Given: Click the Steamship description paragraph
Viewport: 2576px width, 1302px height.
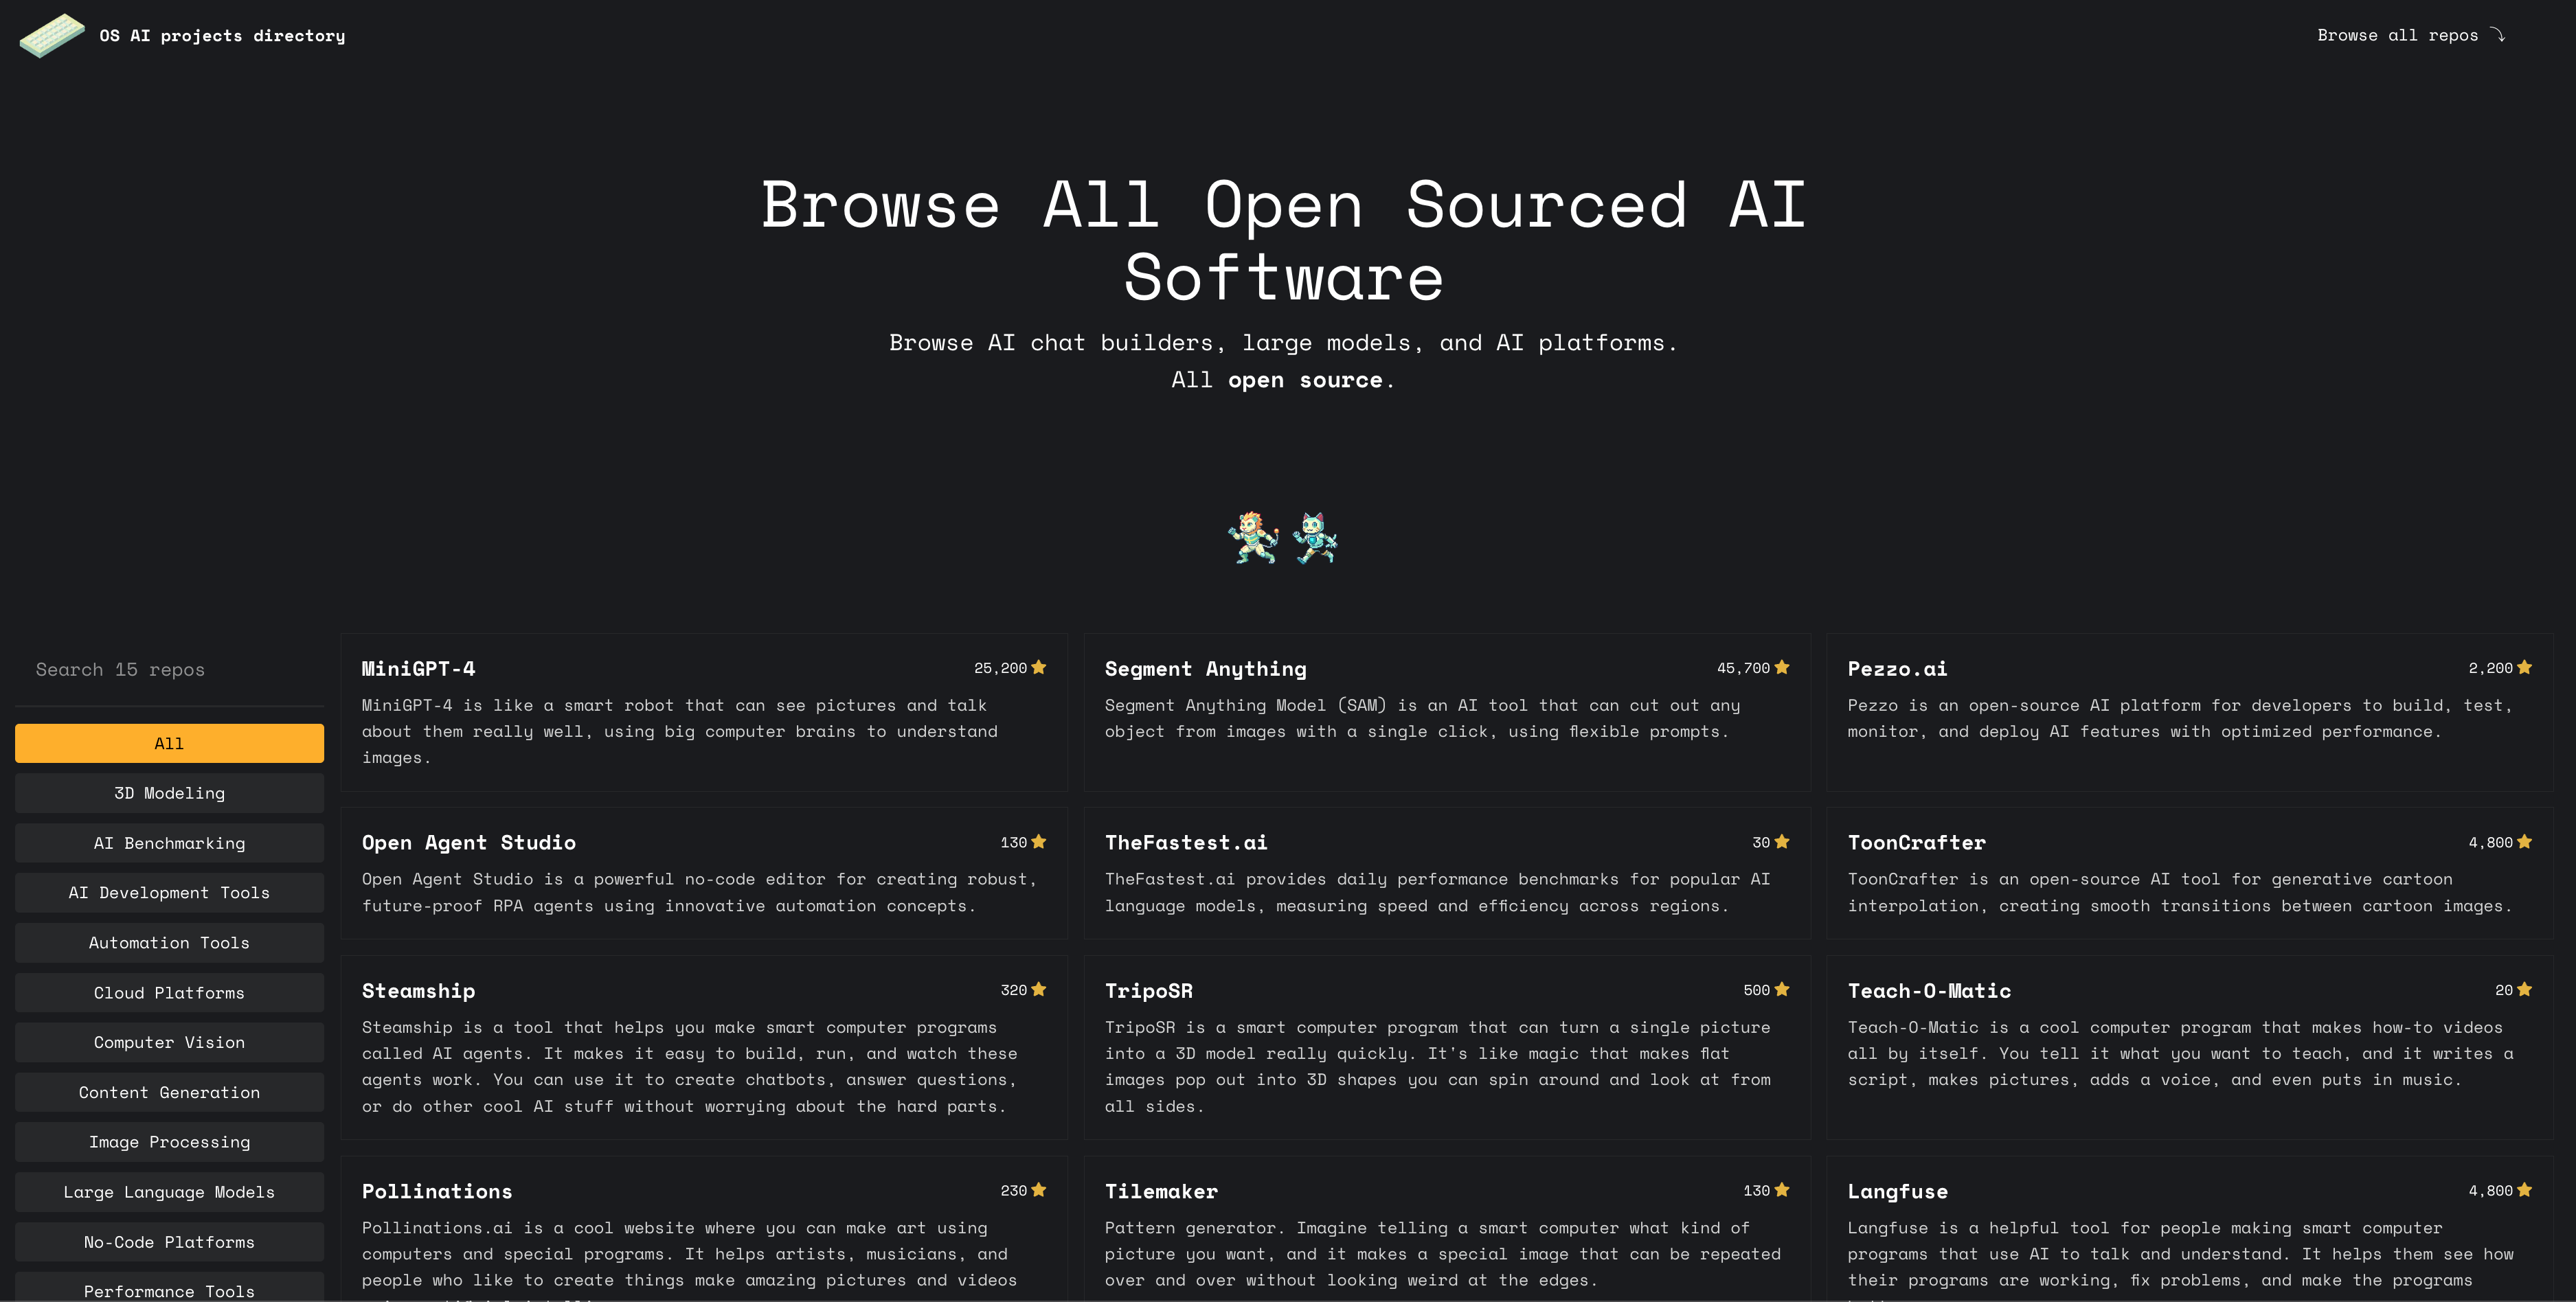Looking at the screenshot, I should click(x=690, y=1067).
